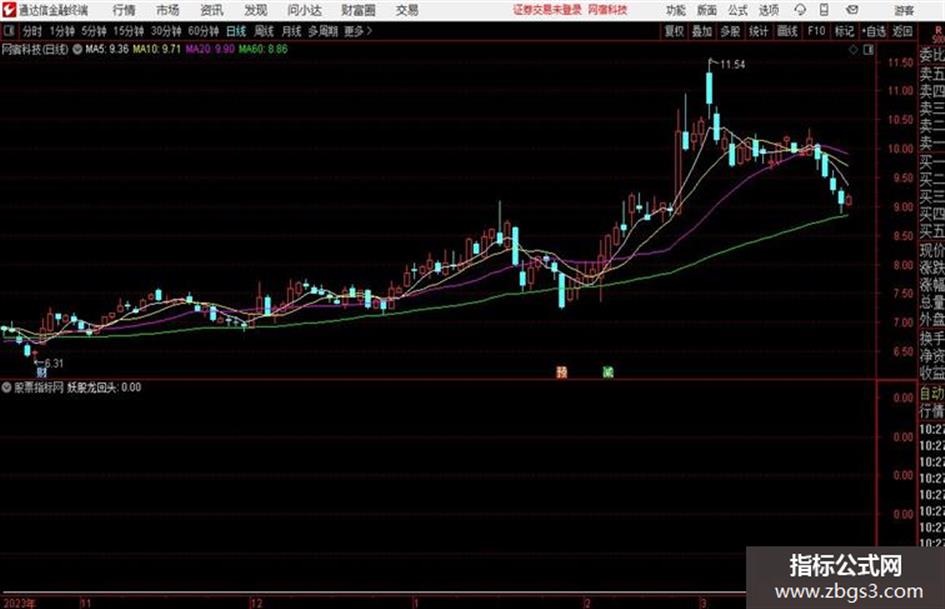
Task: Click the 返回 back button
Action: click(902, 31)
